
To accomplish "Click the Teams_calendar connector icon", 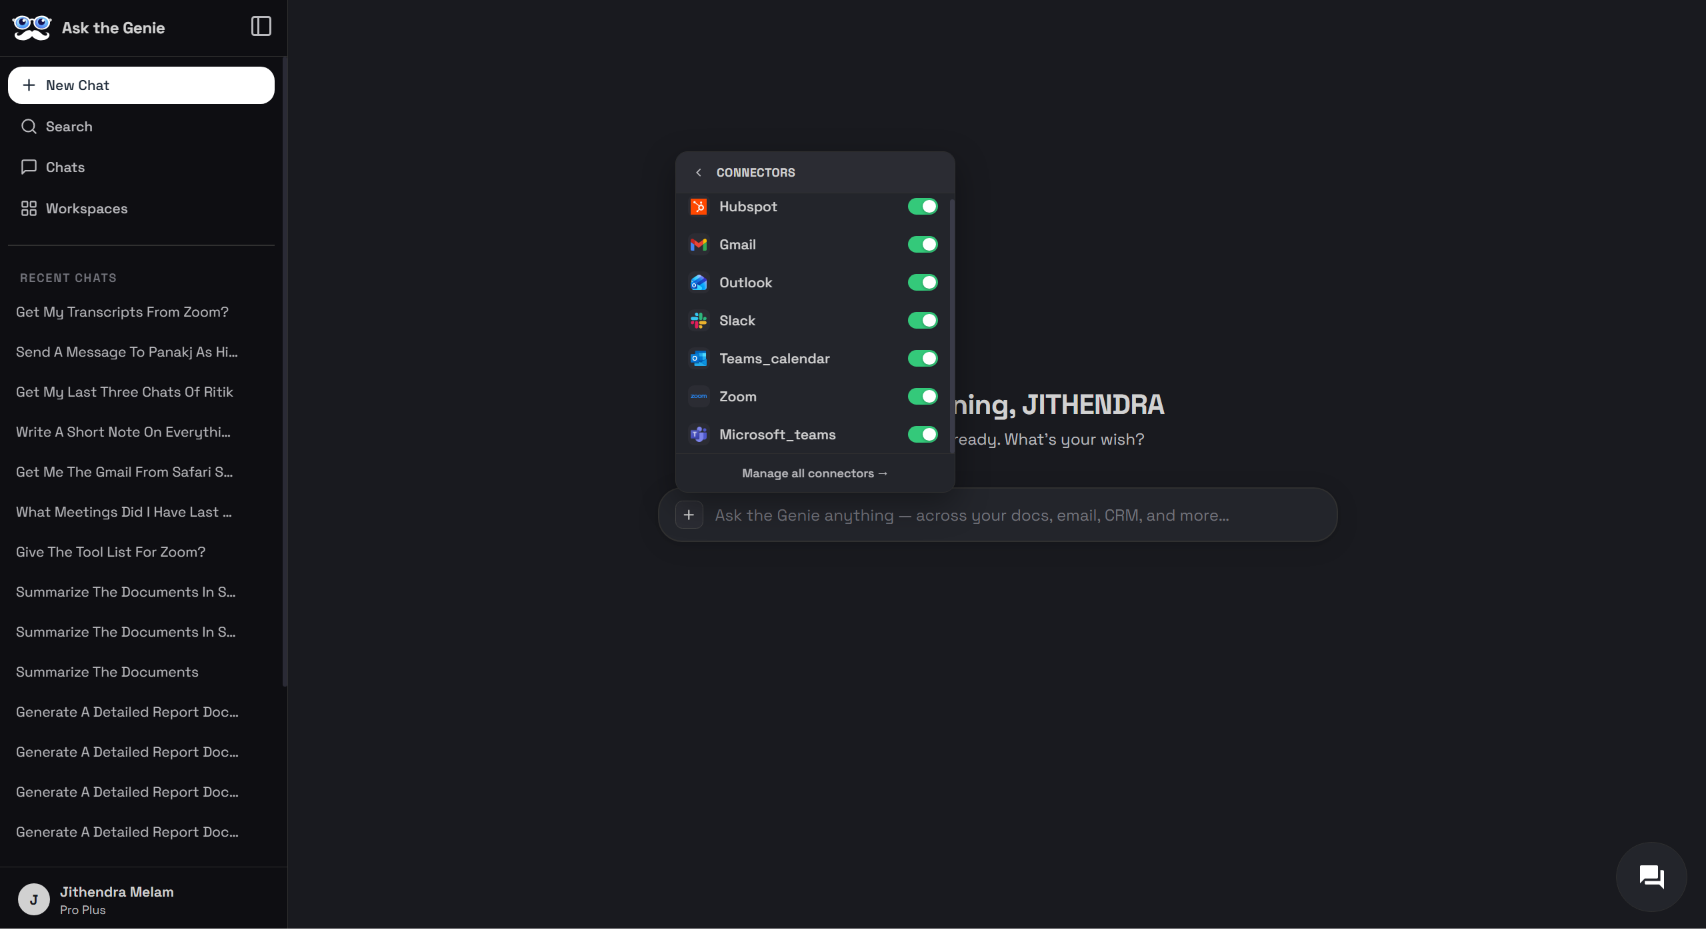I will coord(699,358).
